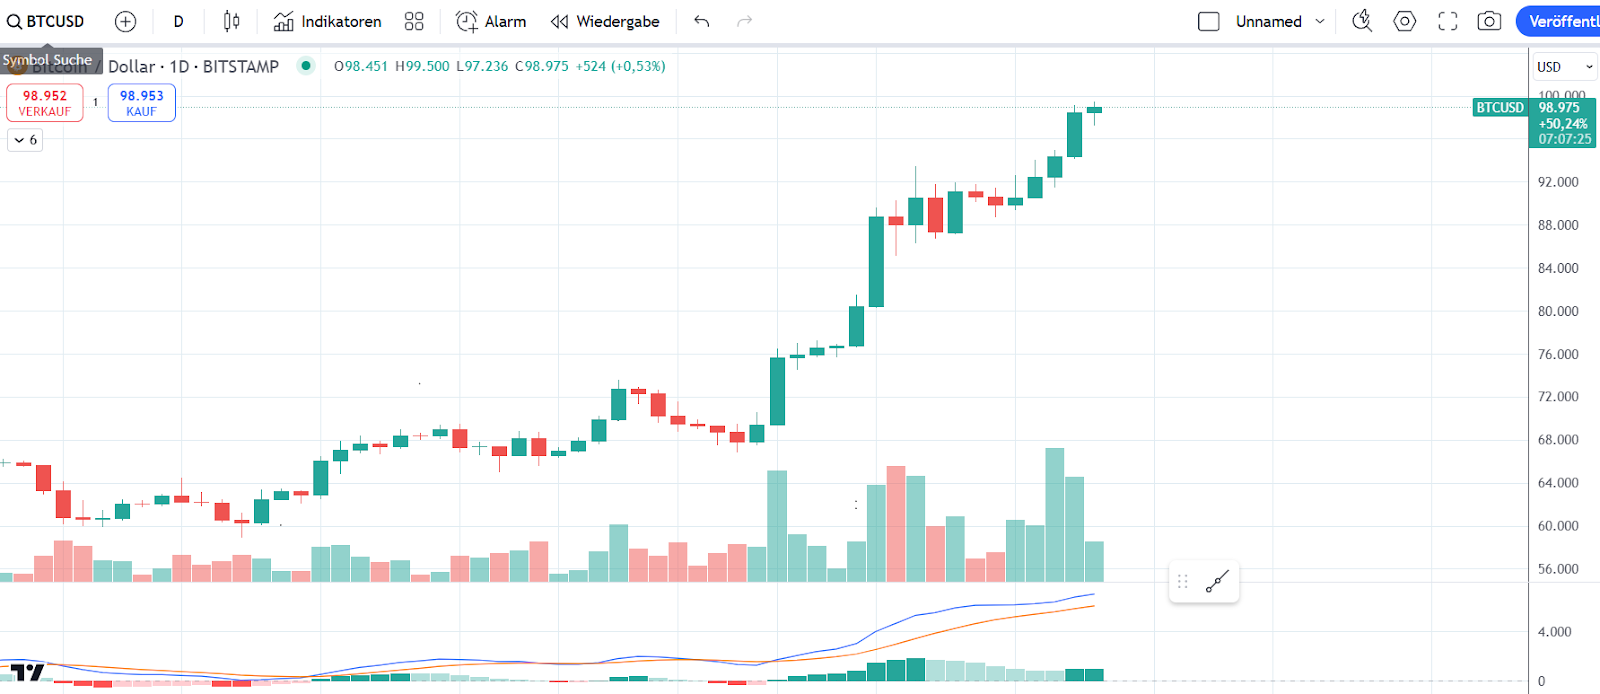Add symbol to compare via plus icon
The image size is (1600, 694).
(125, 21)
